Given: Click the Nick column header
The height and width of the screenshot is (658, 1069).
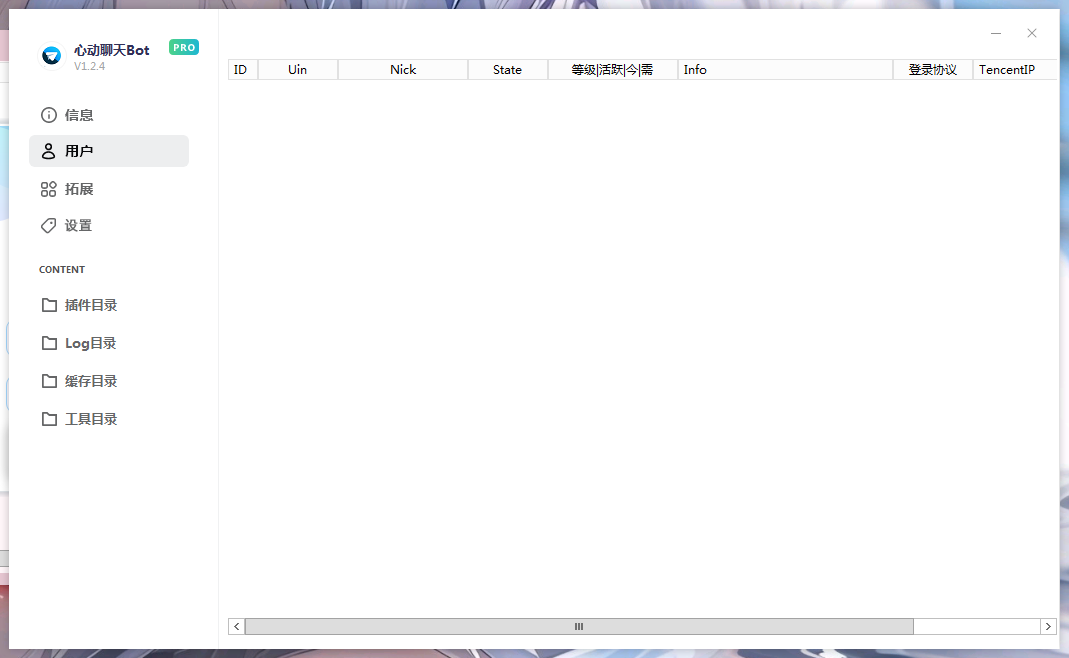Looking at the screenshot, I should click(403, 70).
